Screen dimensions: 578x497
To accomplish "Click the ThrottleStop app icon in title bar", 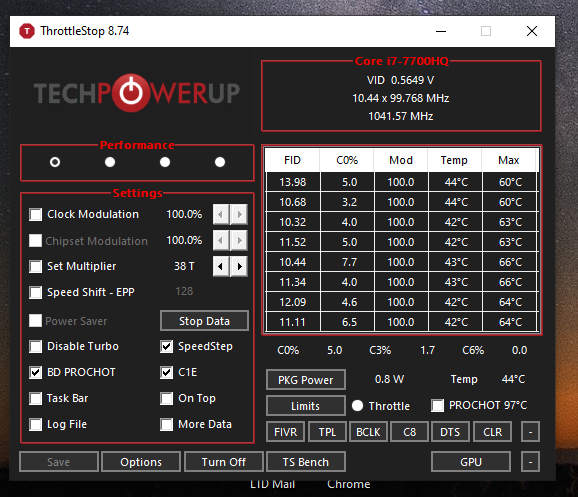I will pos(27,31).
